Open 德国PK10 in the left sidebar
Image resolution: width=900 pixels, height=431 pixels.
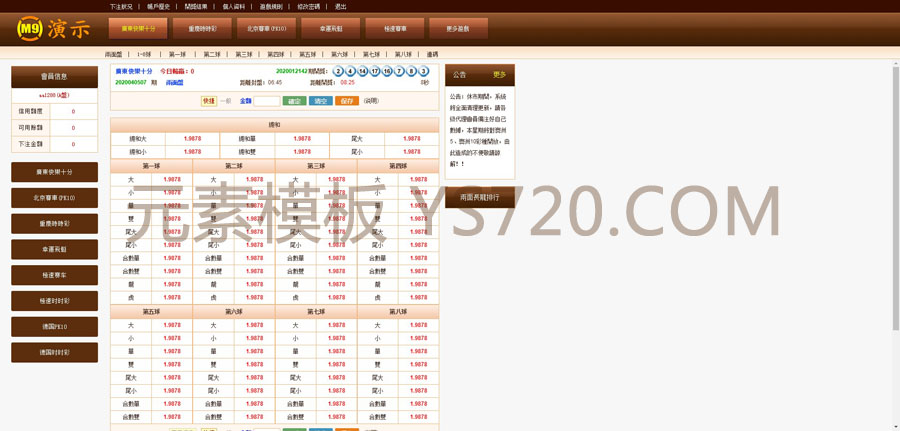pyautogui.click(x=55, y=327)
